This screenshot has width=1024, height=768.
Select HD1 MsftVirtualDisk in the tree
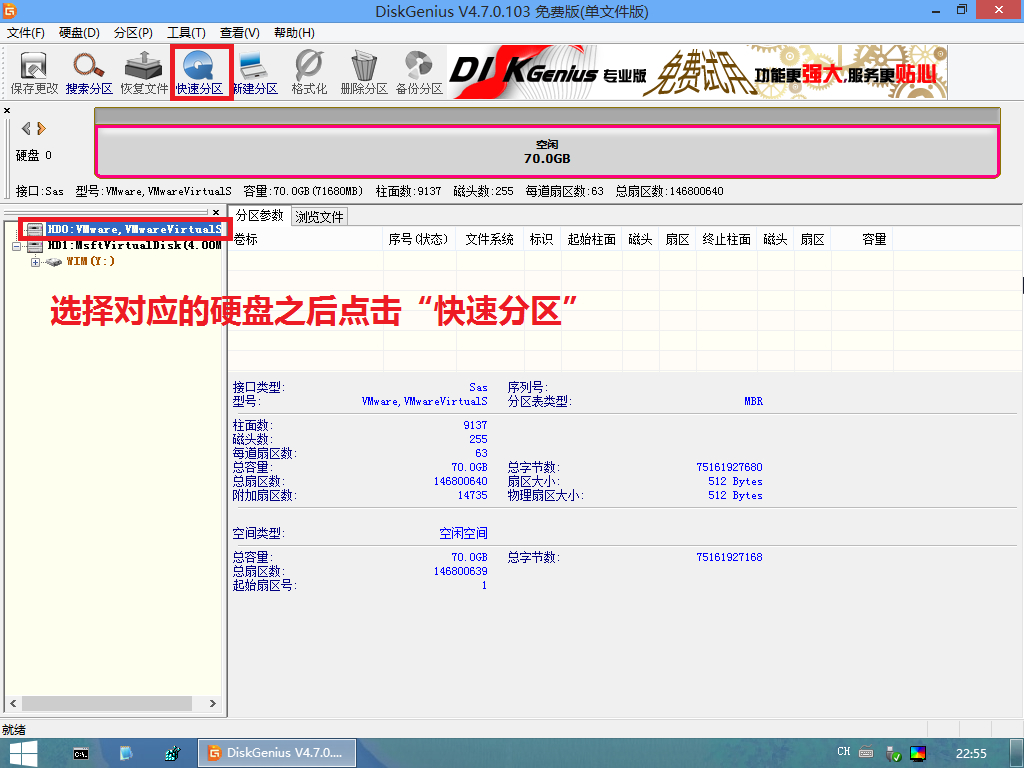click(135, 246)
